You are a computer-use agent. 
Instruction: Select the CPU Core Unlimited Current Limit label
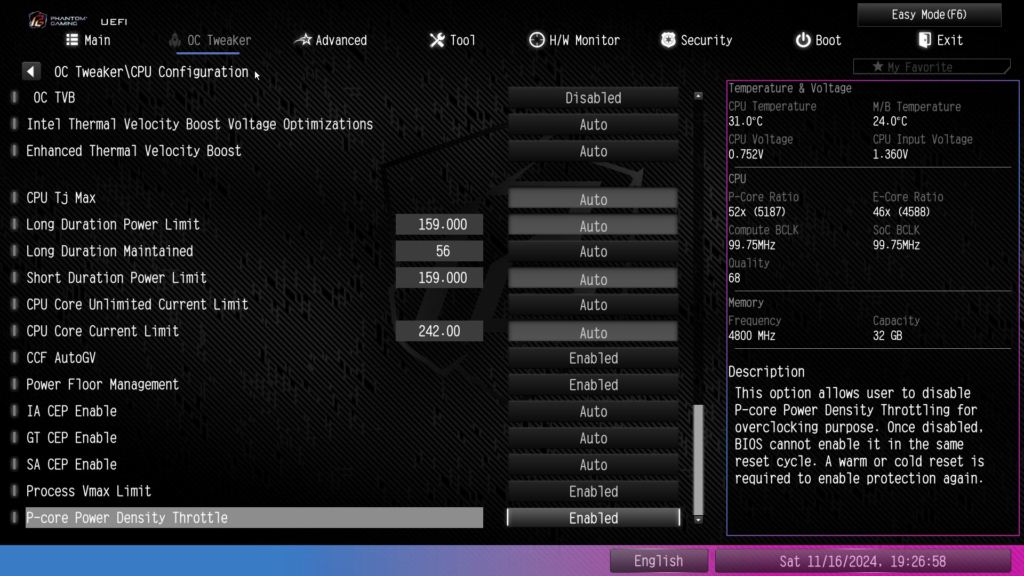tap(137, 304)
